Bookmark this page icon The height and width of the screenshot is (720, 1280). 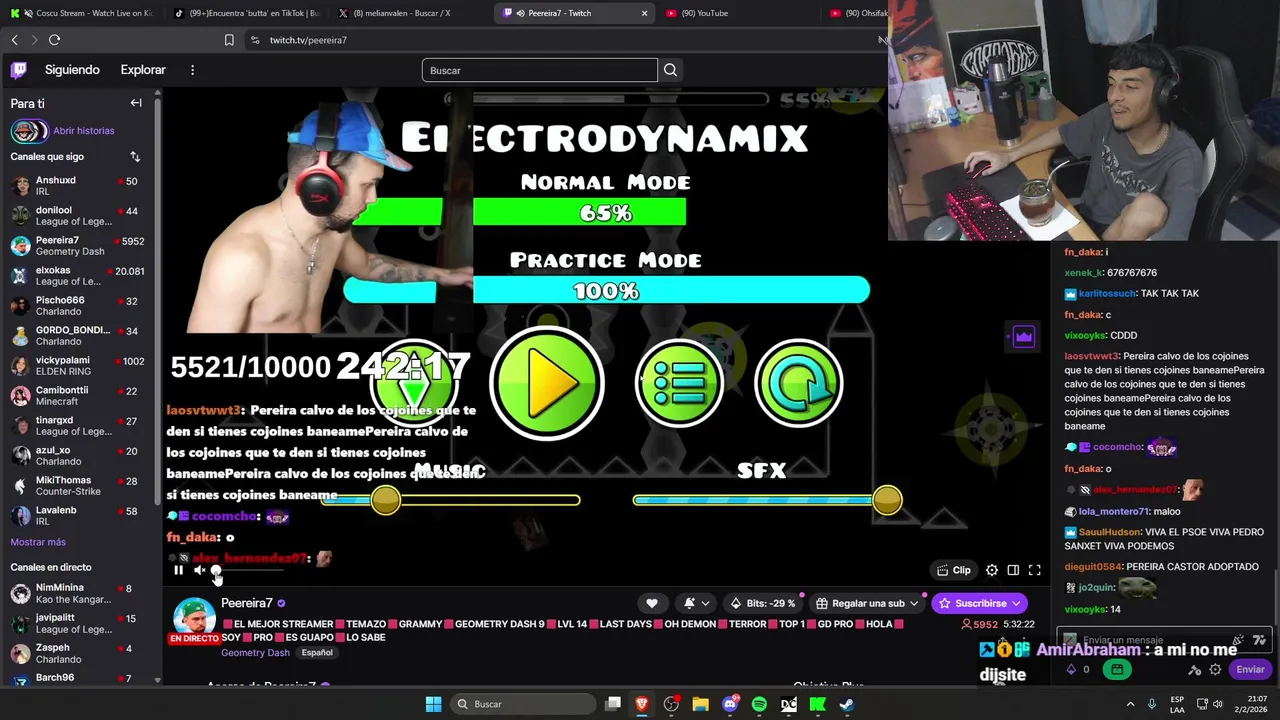(x=229, y=40)
